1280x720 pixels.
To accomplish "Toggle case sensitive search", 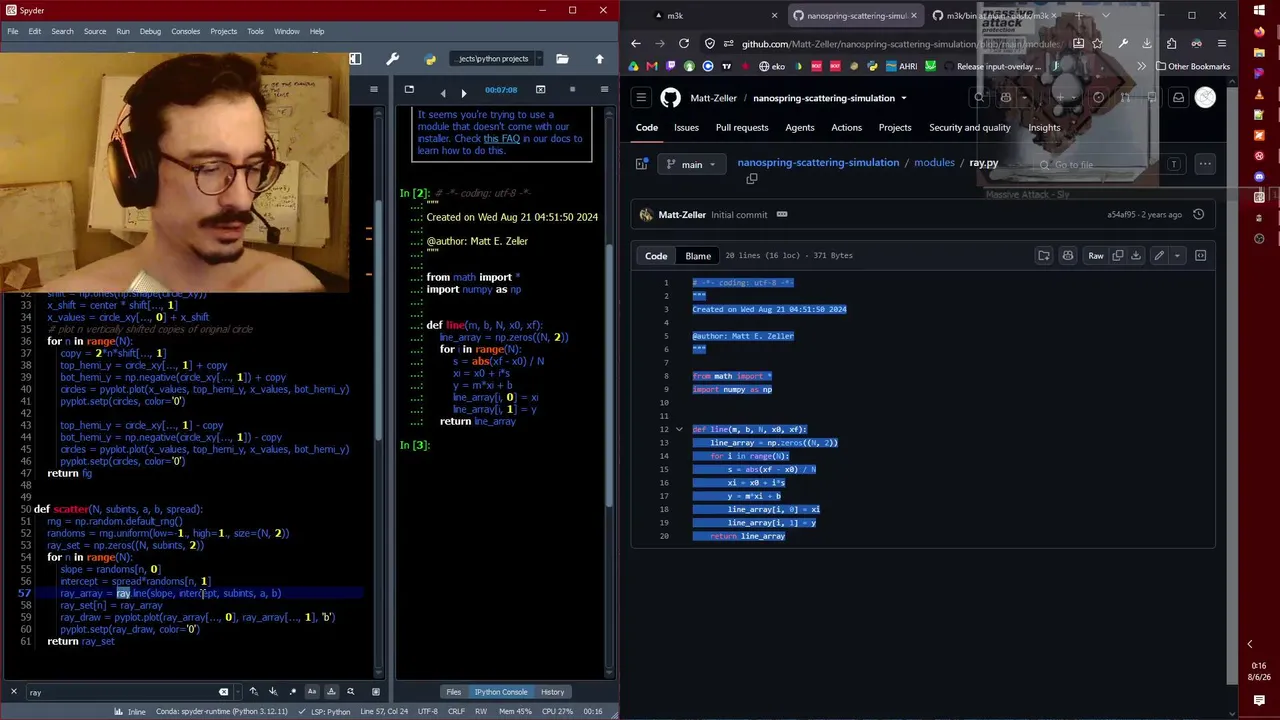I will click(x=312, y=692).
